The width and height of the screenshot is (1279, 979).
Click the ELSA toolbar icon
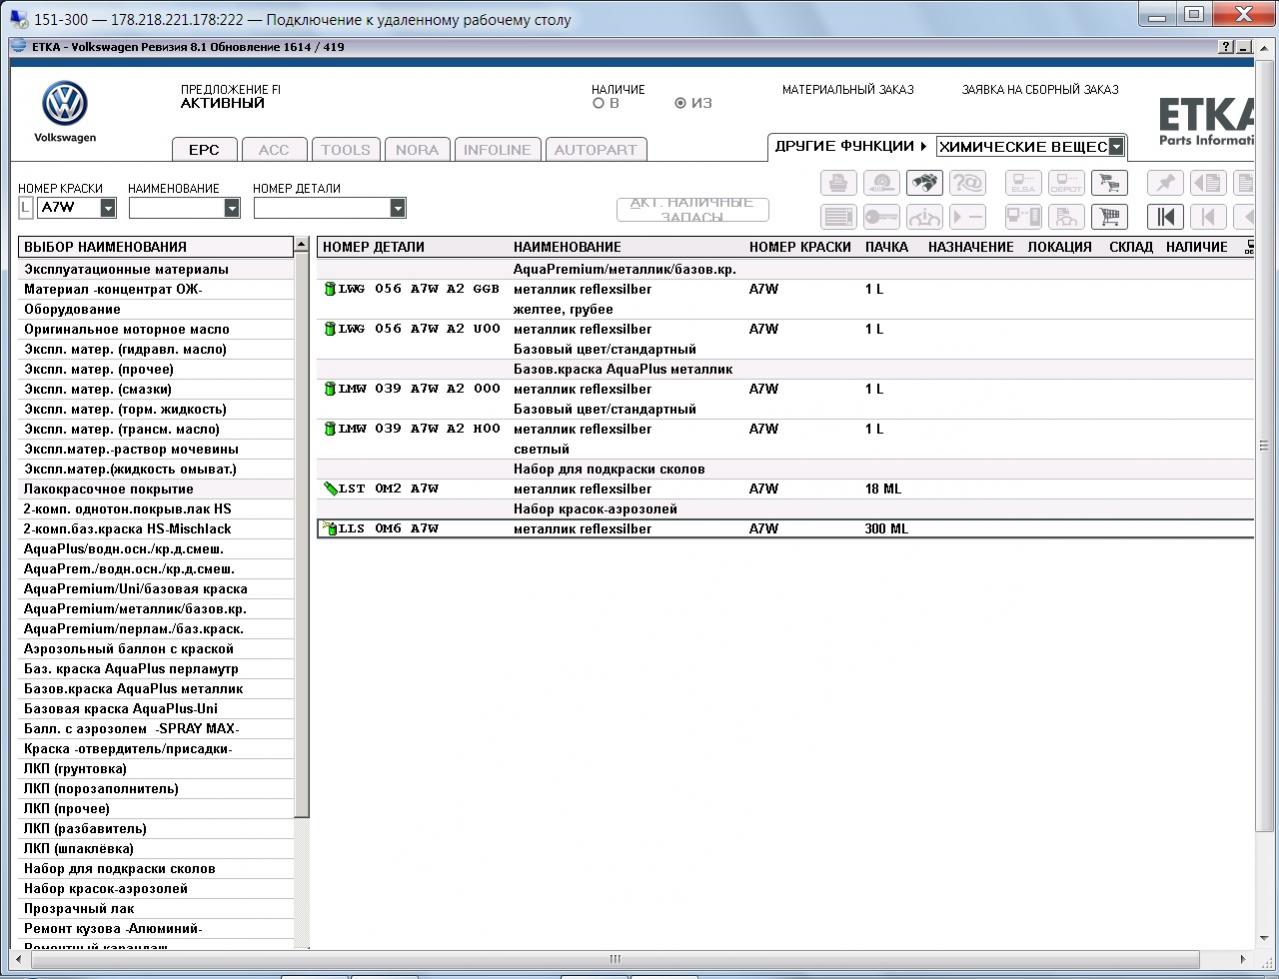pos(1023,183)
